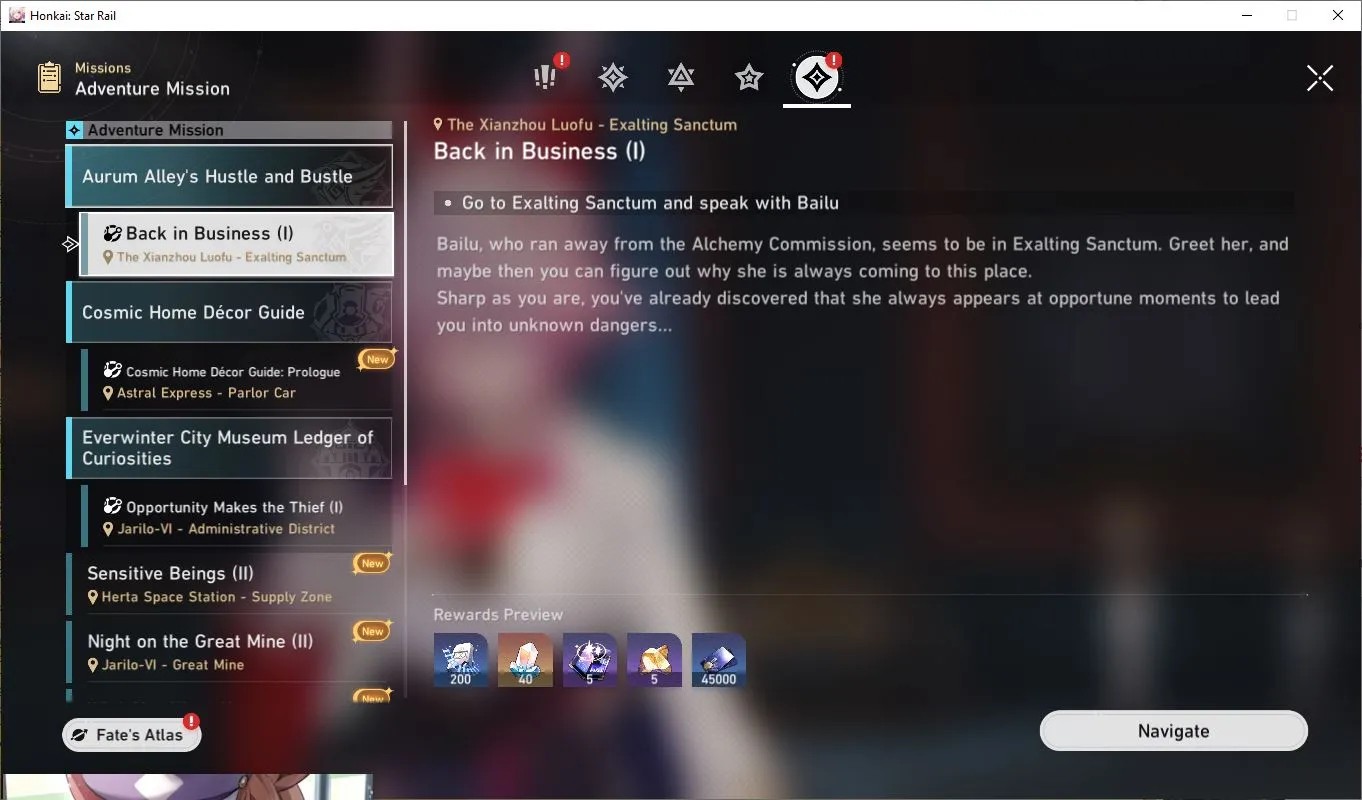
Task: Click the purple reward item showing 5
Action: click(590, 660)
